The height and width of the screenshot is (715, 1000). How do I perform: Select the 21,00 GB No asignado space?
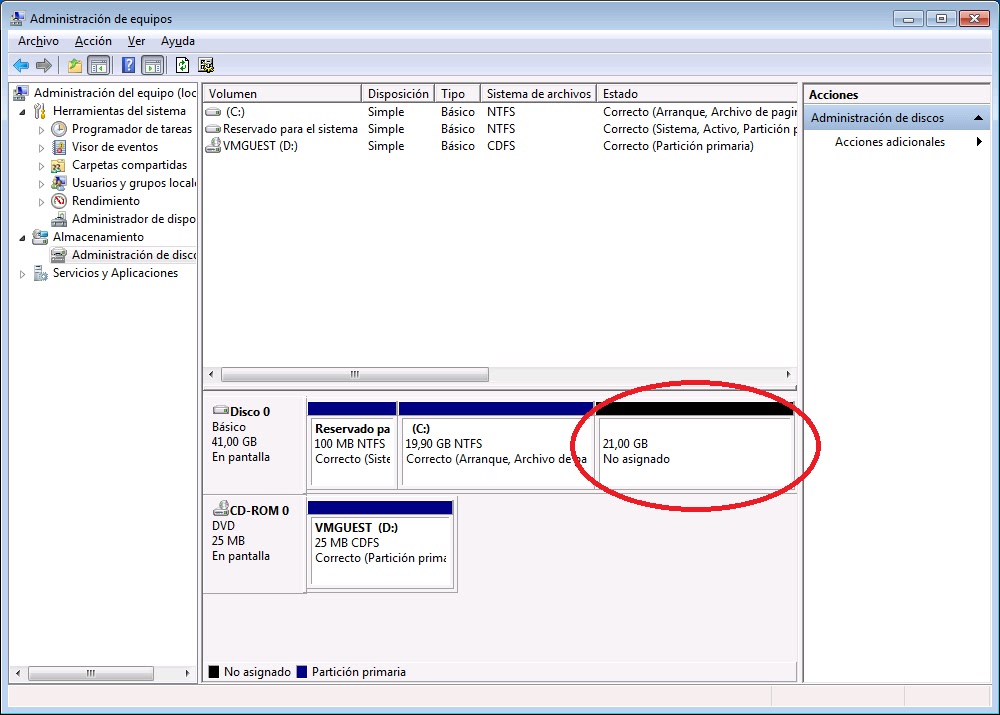[695, 446]
